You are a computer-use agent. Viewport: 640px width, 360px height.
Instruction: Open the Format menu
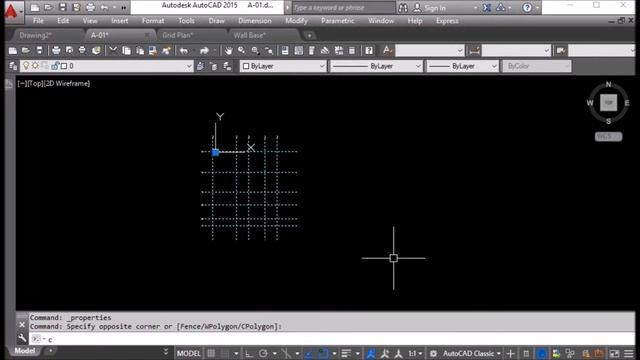click(x=153, y=21)
